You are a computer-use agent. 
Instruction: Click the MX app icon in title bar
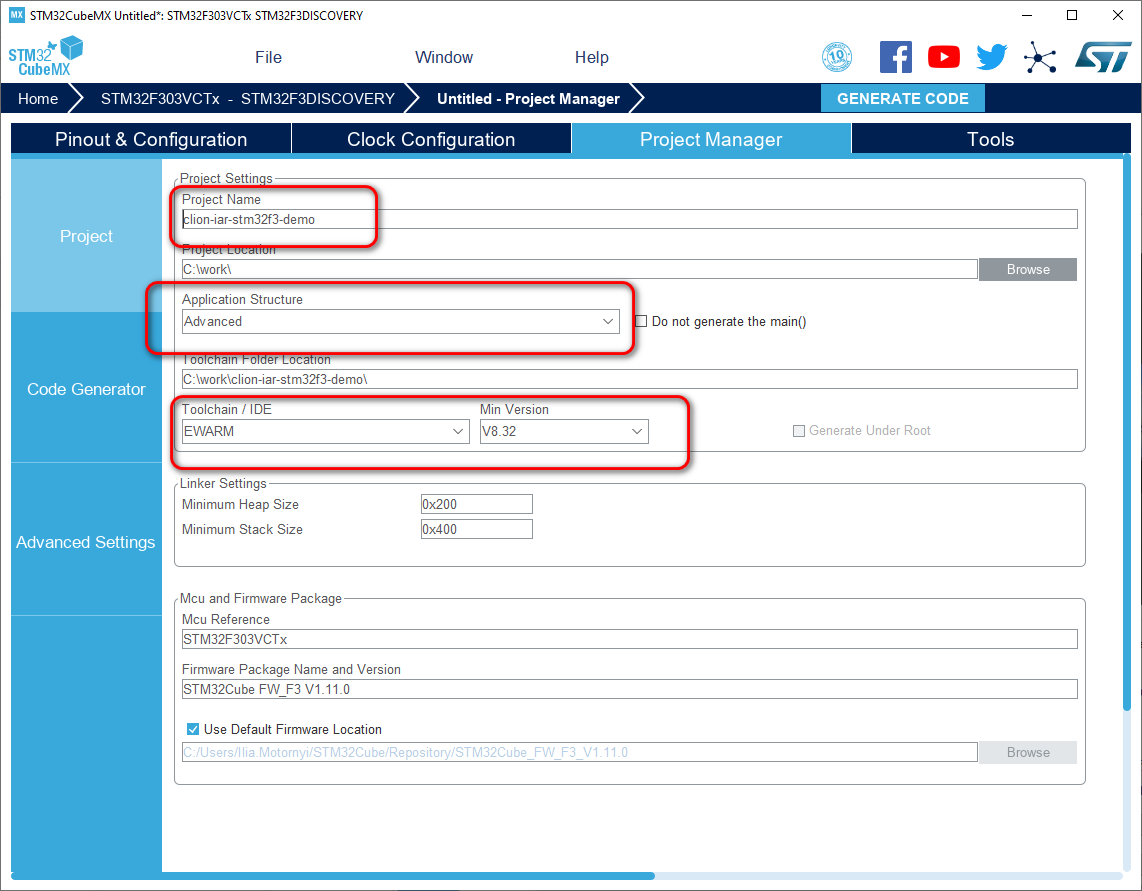click(x=16, y=15)
